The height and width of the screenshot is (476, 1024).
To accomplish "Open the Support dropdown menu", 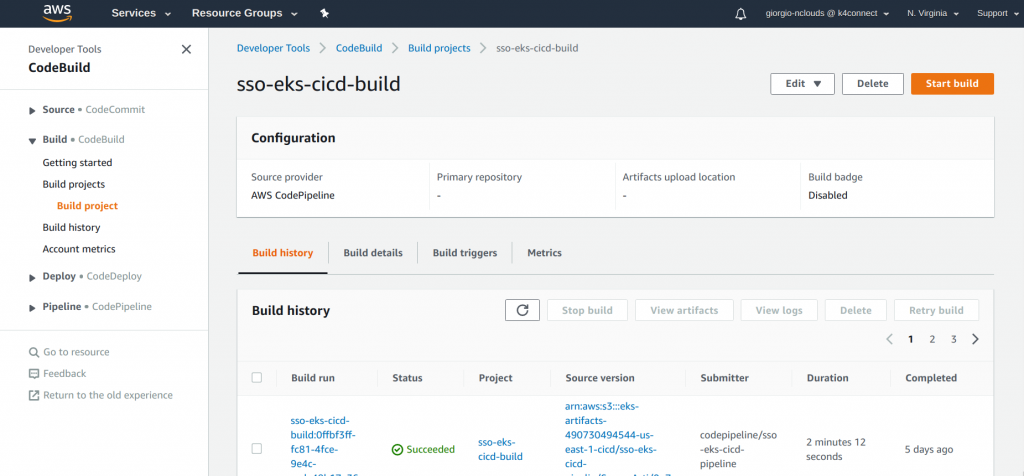I will pyautogui.click(x=1000, y=13).
